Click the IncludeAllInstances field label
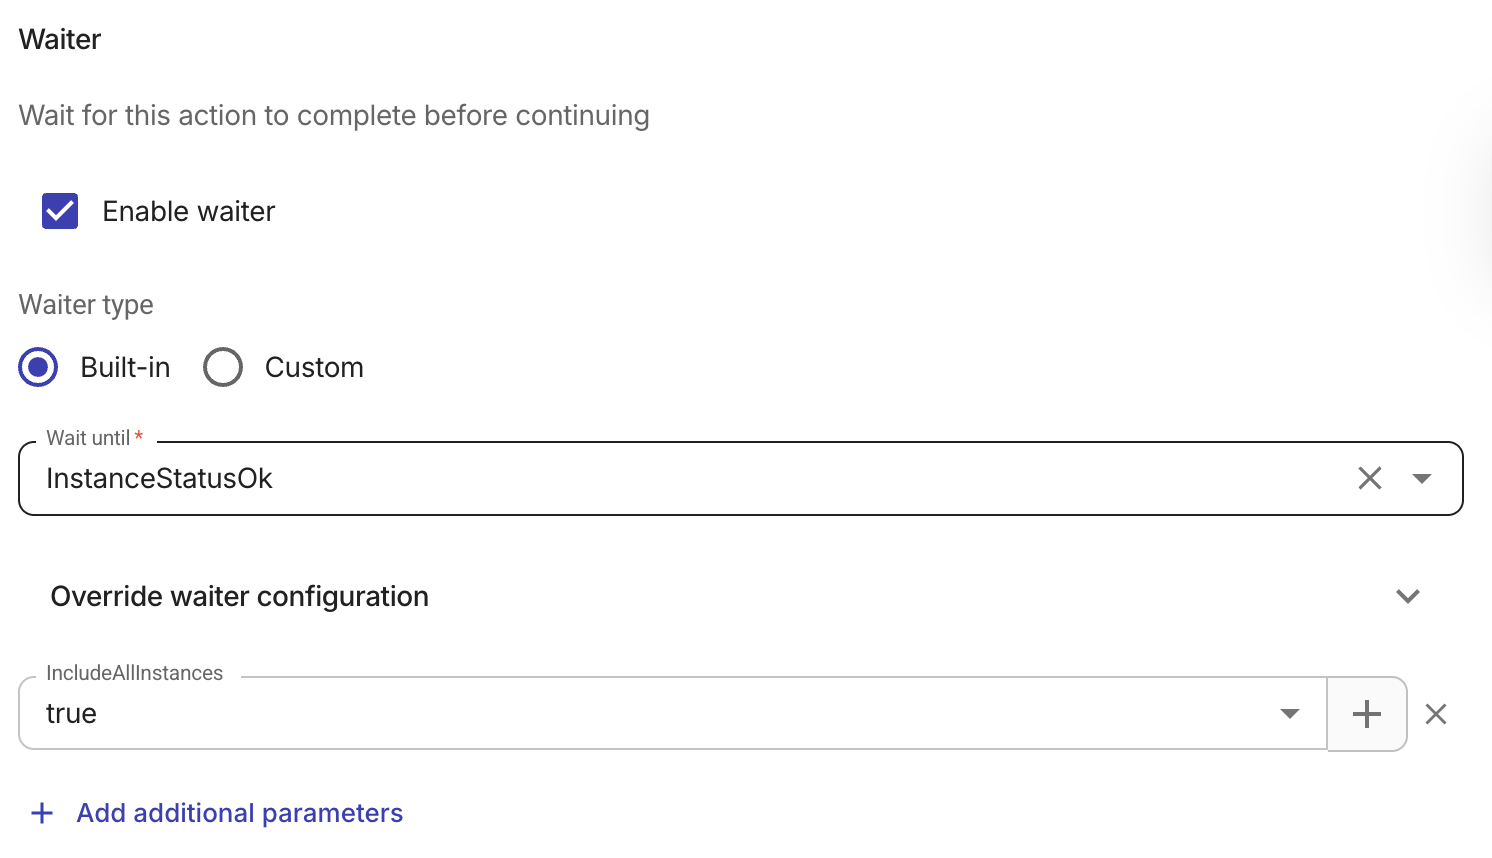 tap(135, 673)
